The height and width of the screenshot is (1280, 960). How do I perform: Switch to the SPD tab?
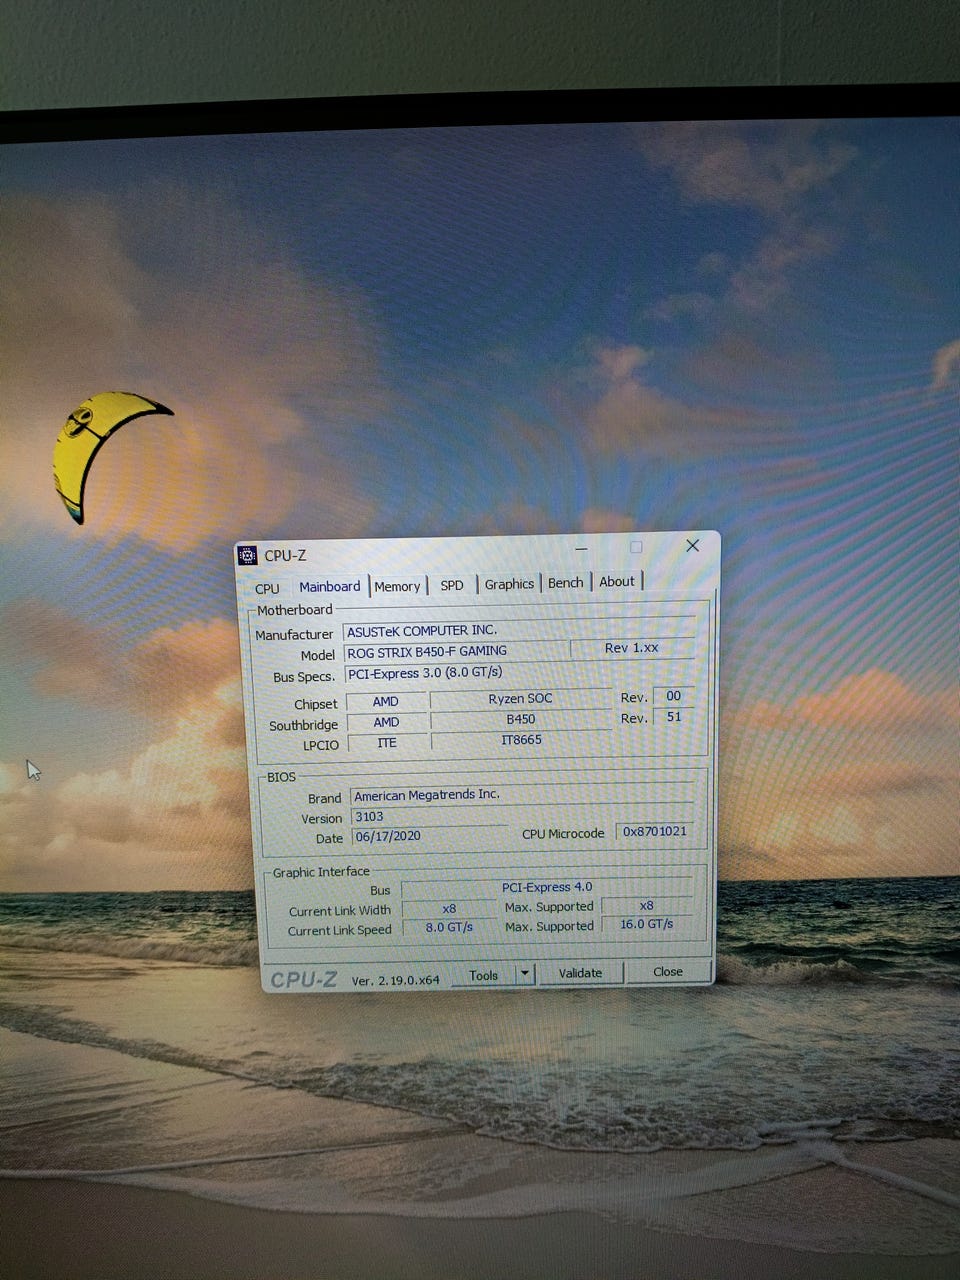[452, 585]
